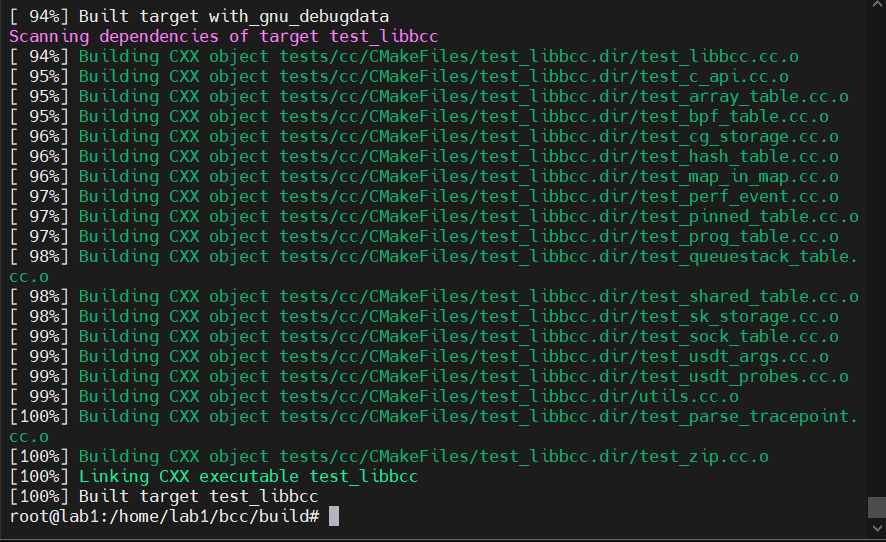Image resolution: width=886 pixels, height=542 pixels.
Task: Click the scrollbar thumb at bottom right
Action: (x=876, y=507)
